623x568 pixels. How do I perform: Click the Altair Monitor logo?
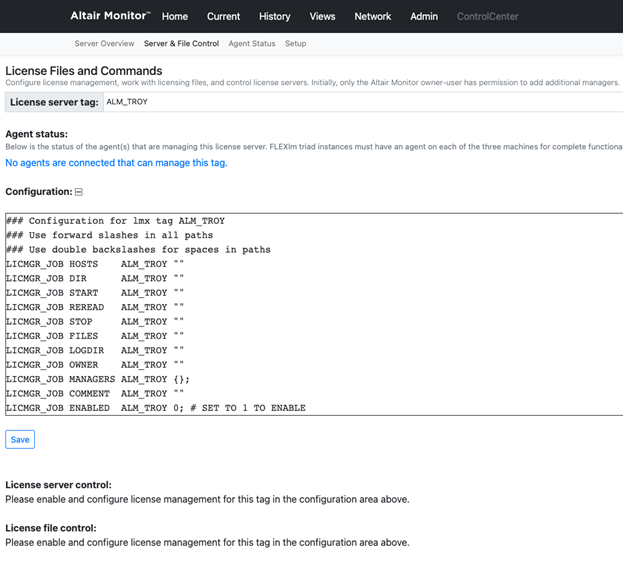pos(110,16)
